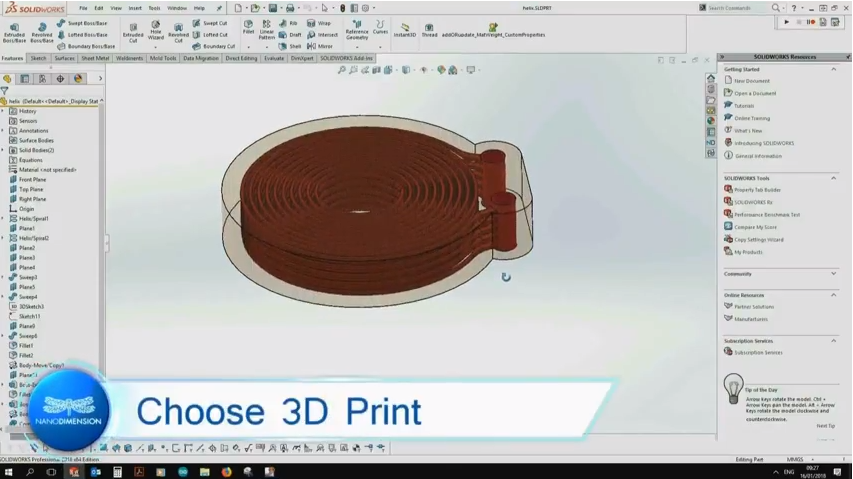Expand the Sweep4 tree node
This screenshot has width=853, height=479.
(x=3, y=297)
